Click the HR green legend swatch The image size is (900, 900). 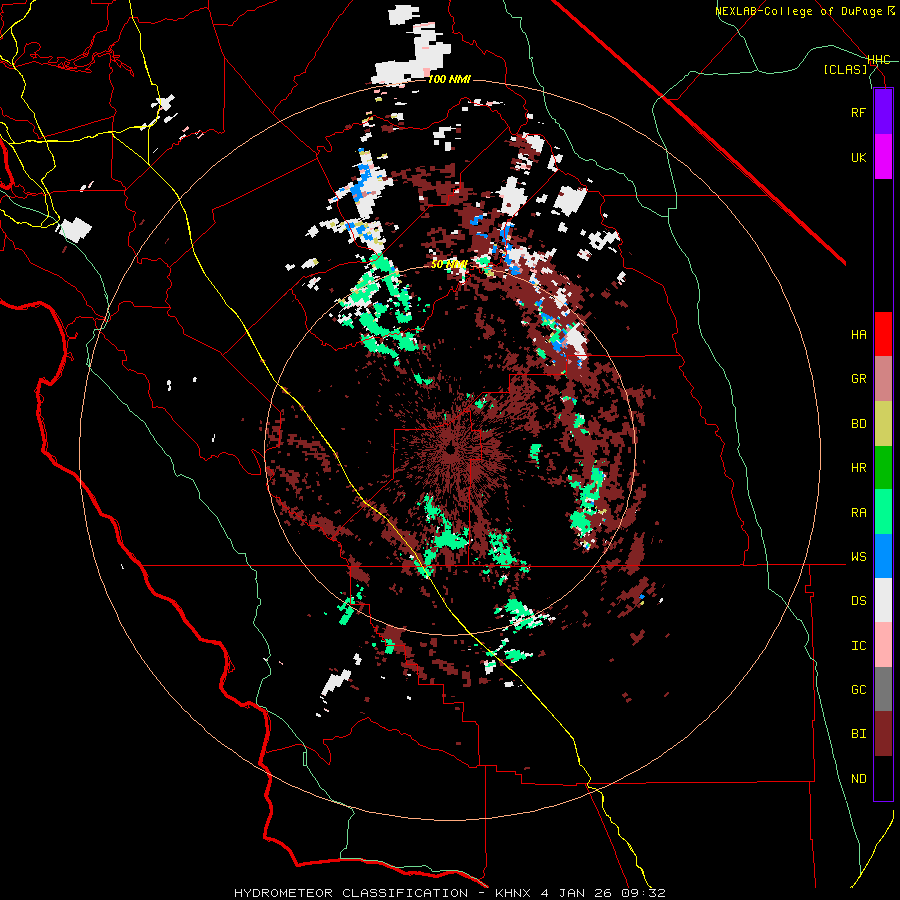point(883,468)
